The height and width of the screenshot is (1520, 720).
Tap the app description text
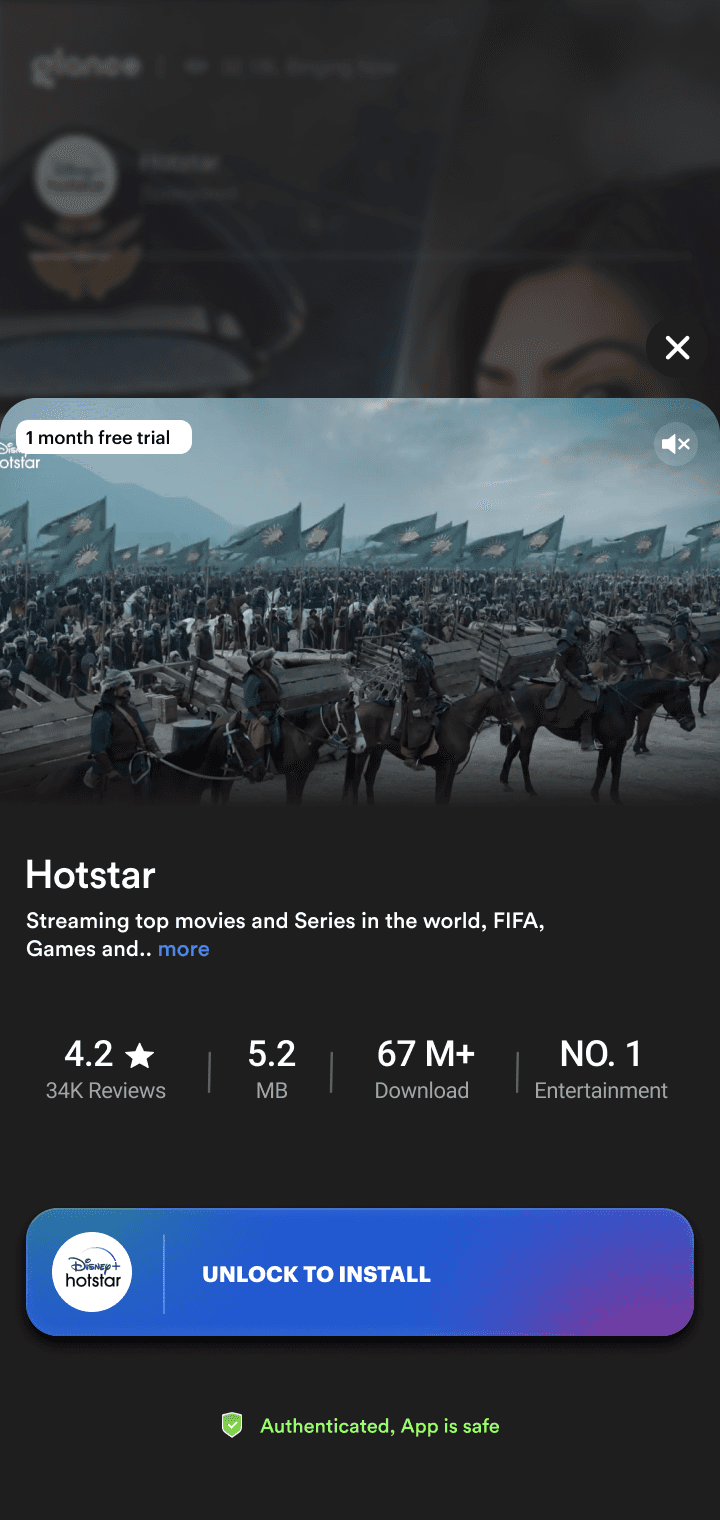[x=285, y=934]
